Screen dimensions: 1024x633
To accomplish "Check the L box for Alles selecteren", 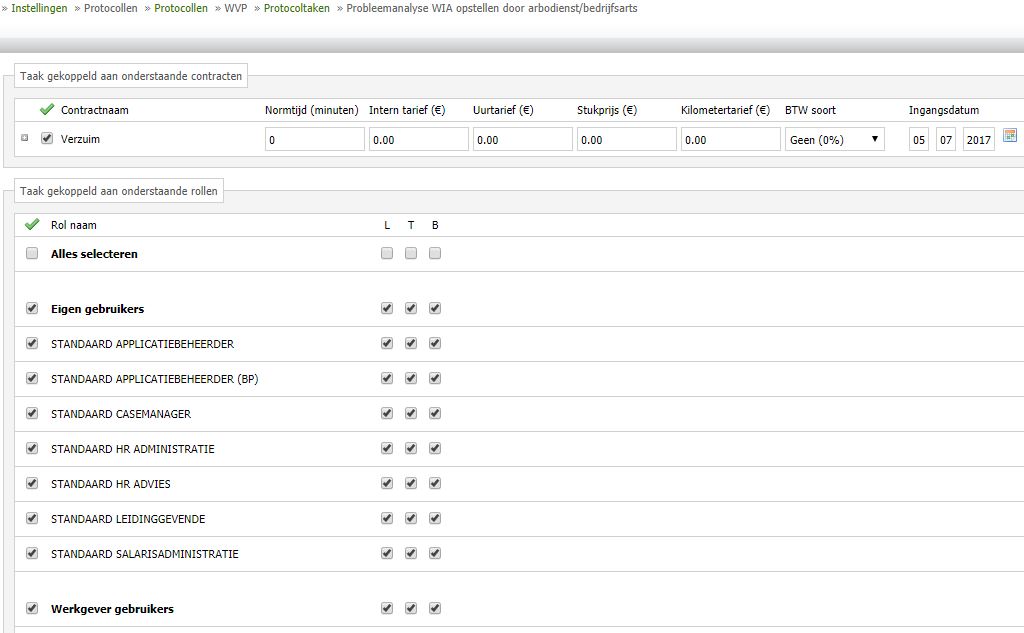I will click(387, 253).
